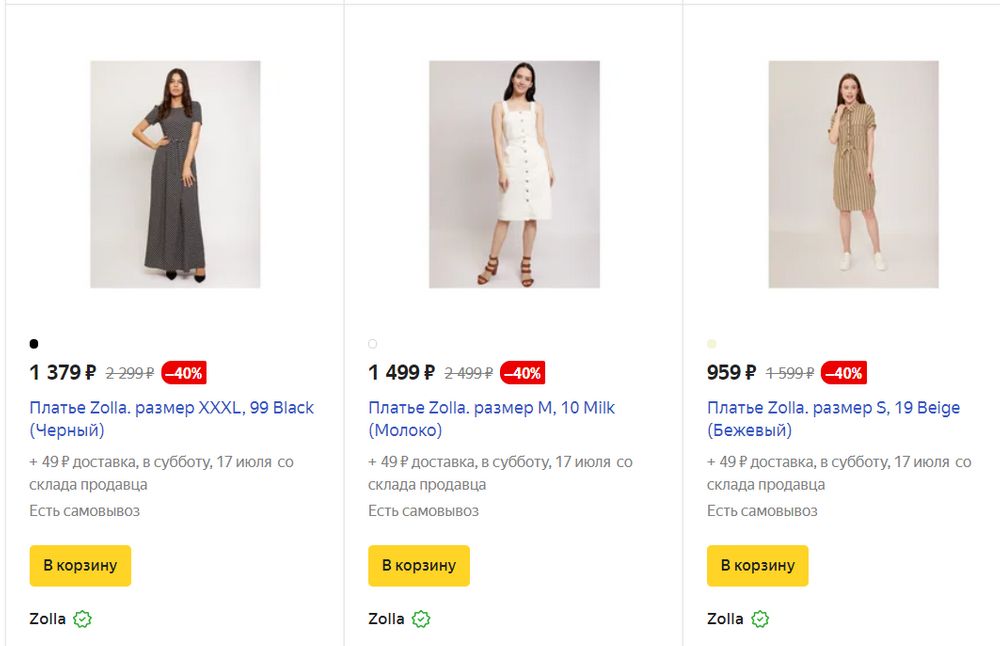Click verified badge beside second Zolla seller

(422, 619)
